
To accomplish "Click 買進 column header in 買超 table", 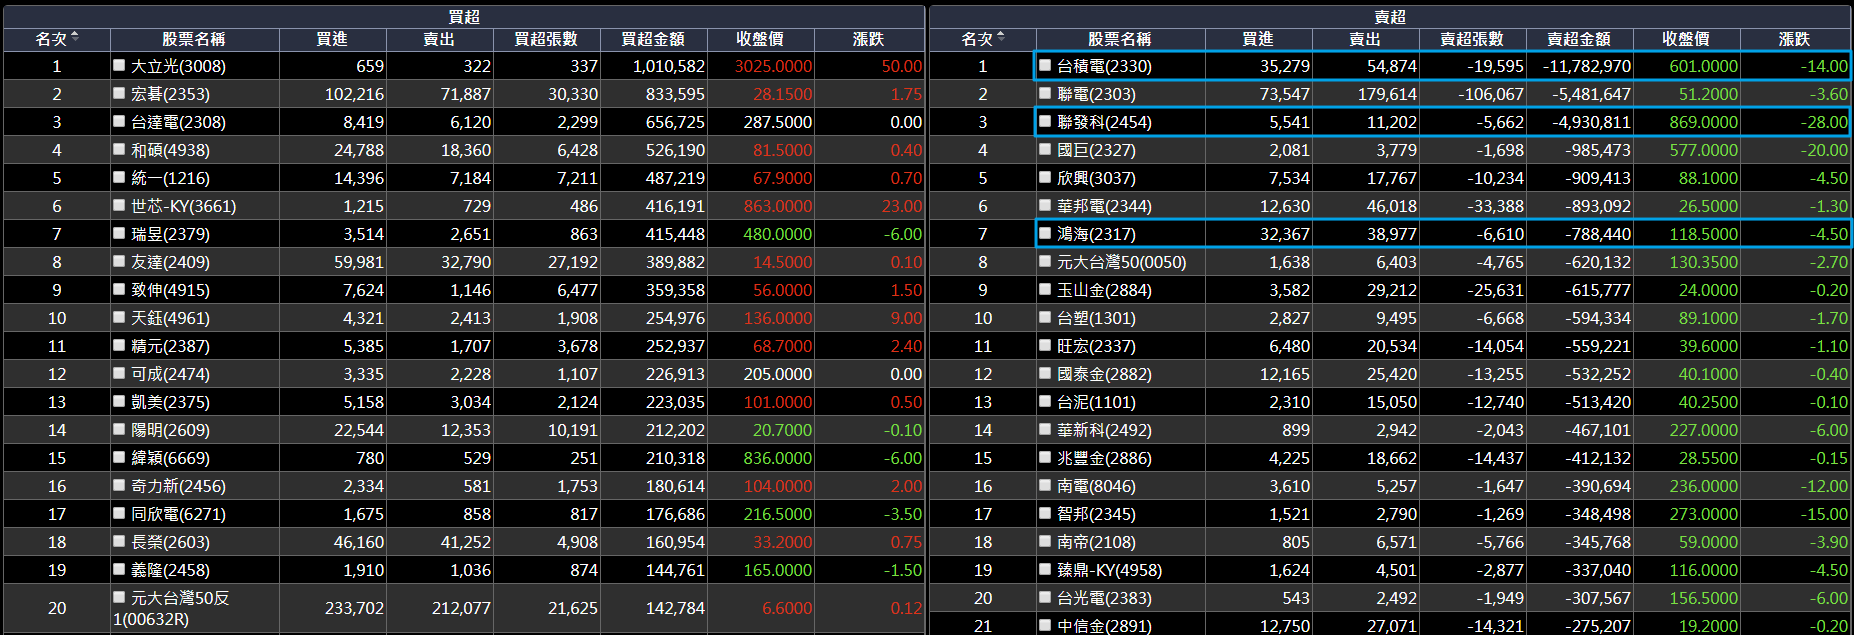I will point(332,39).
